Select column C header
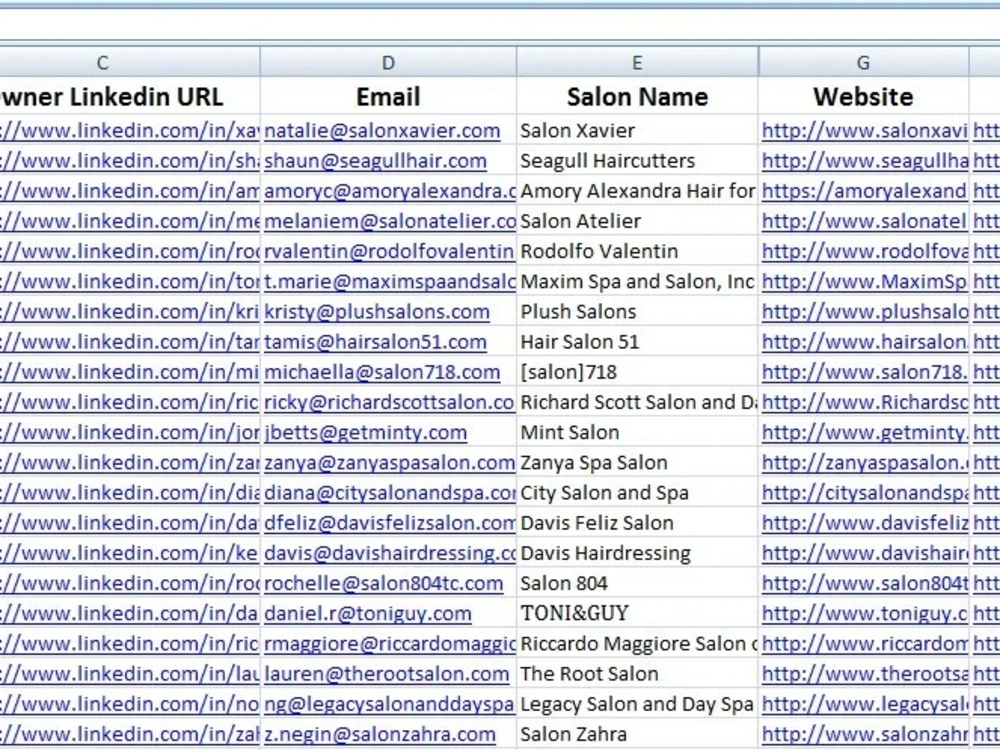This screenshot has width=1000, height=750. tap(129, 62)
